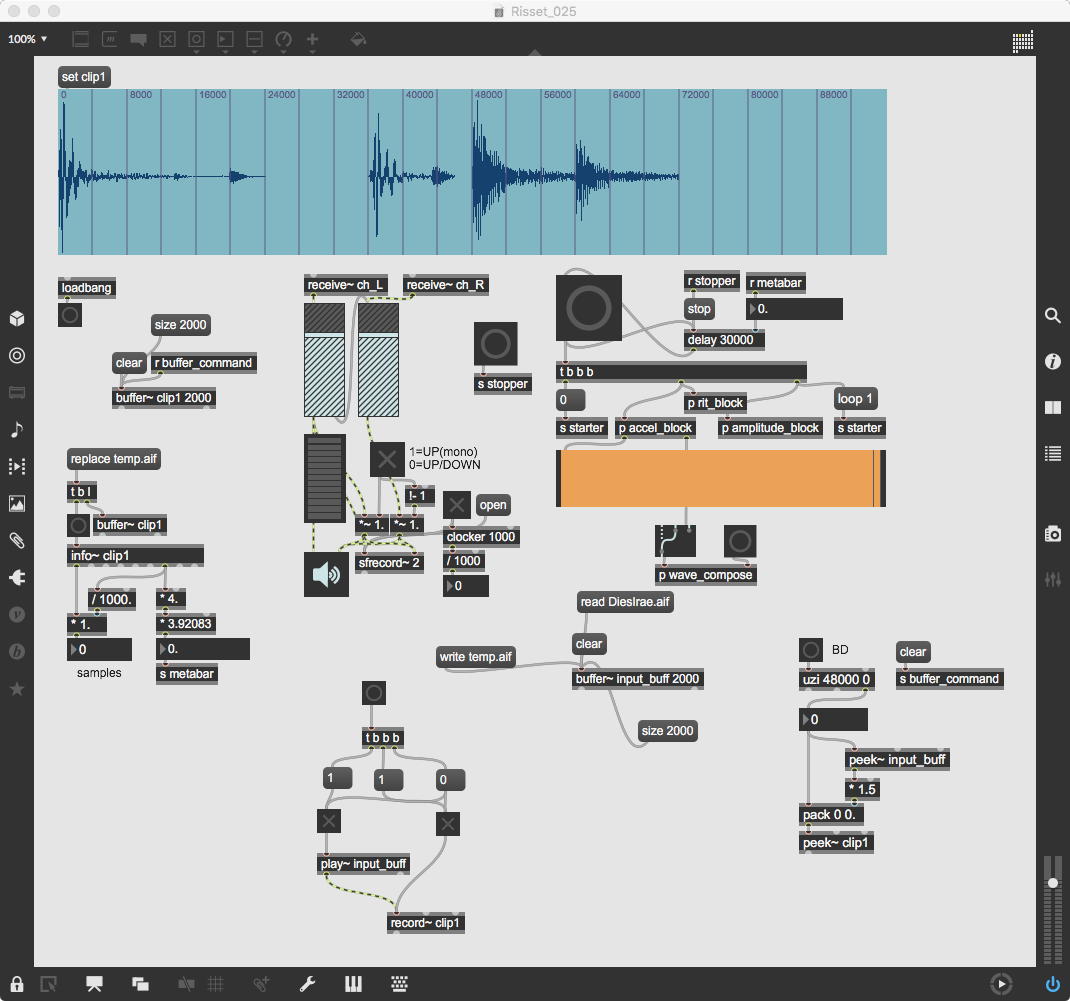Click the orange rslider range bar
The height and width of the screenshot is (1001, 1070).
click(x=721, y=478)
